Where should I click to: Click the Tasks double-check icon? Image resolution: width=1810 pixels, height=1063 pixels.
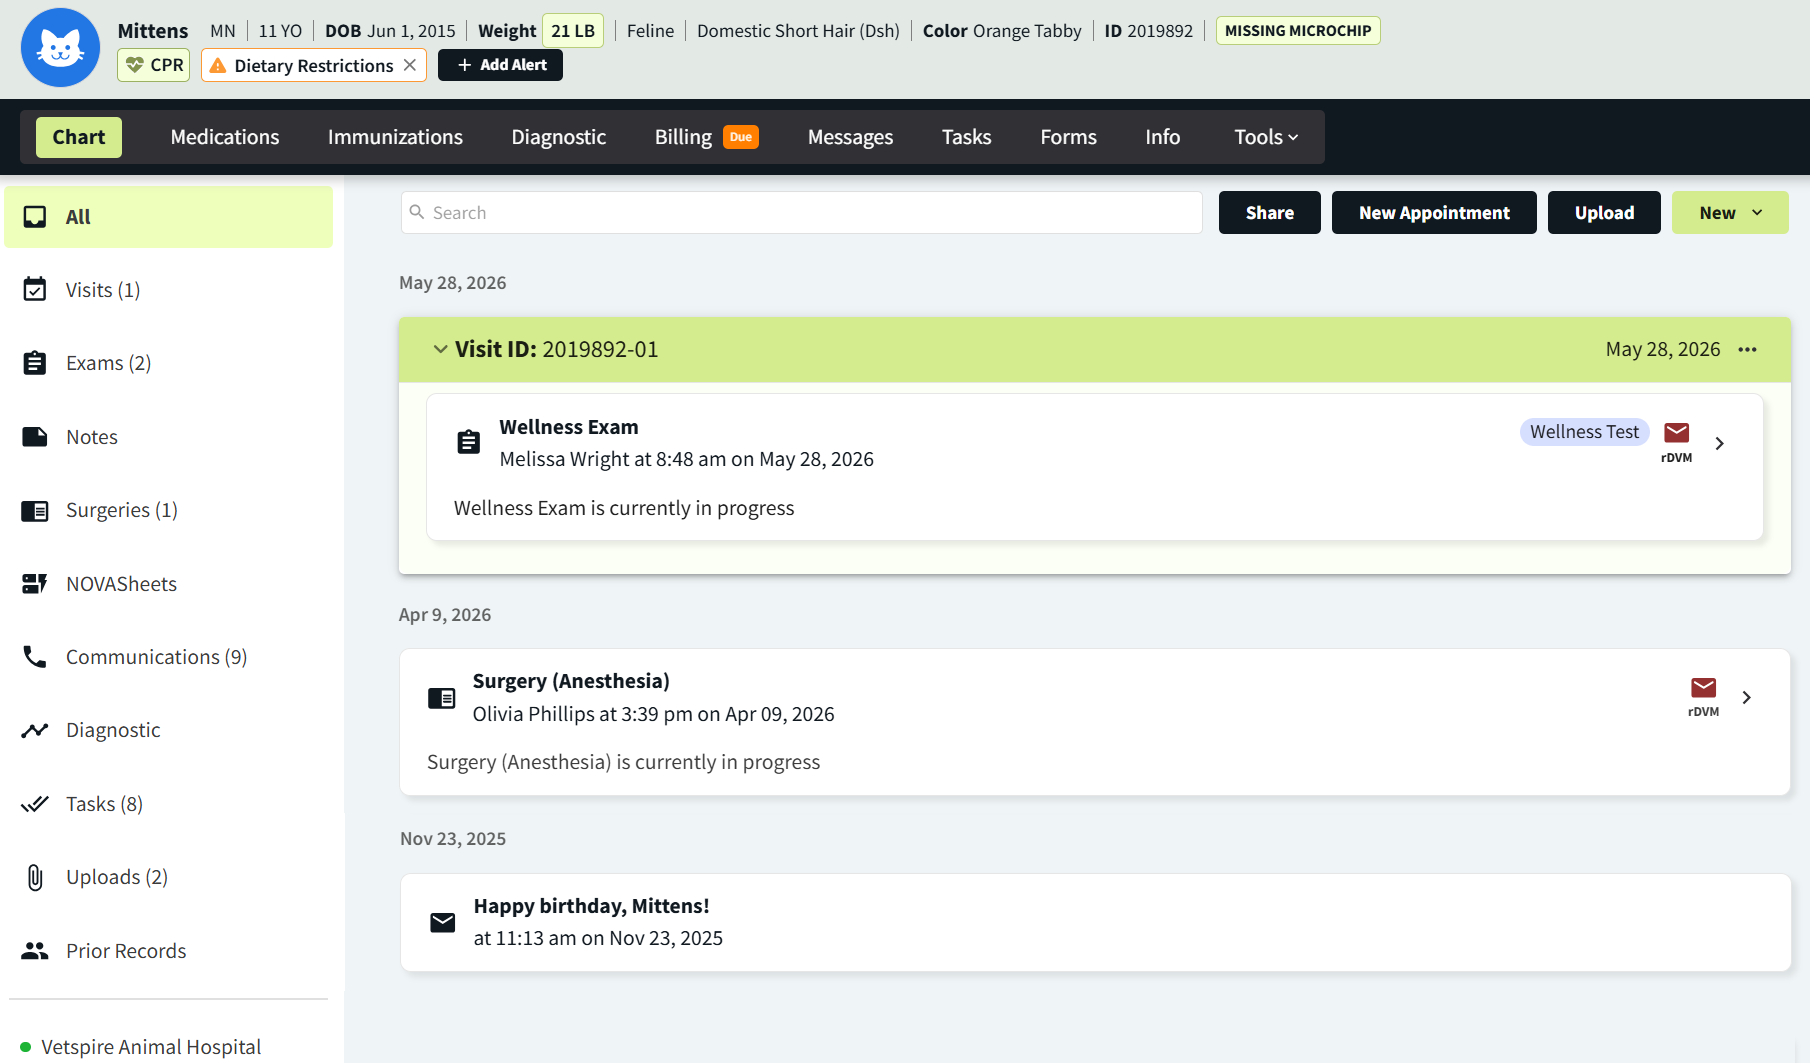pyautogui.click(x=35, y=804)
